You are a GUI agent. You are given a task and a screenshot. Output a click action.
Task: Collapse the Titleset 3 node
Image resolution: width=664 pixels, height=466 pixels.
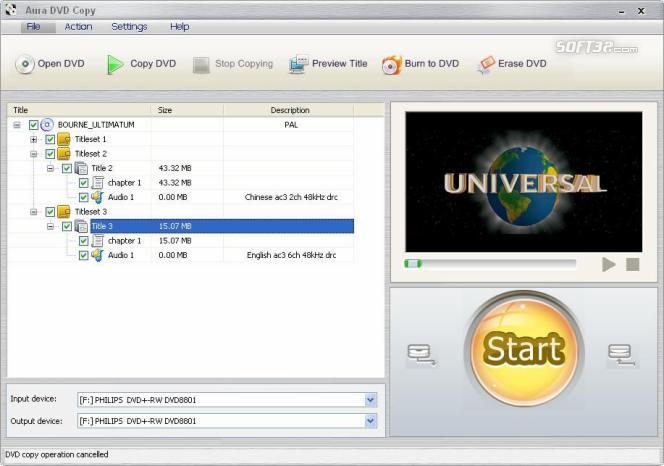click(x=33, y=212)
